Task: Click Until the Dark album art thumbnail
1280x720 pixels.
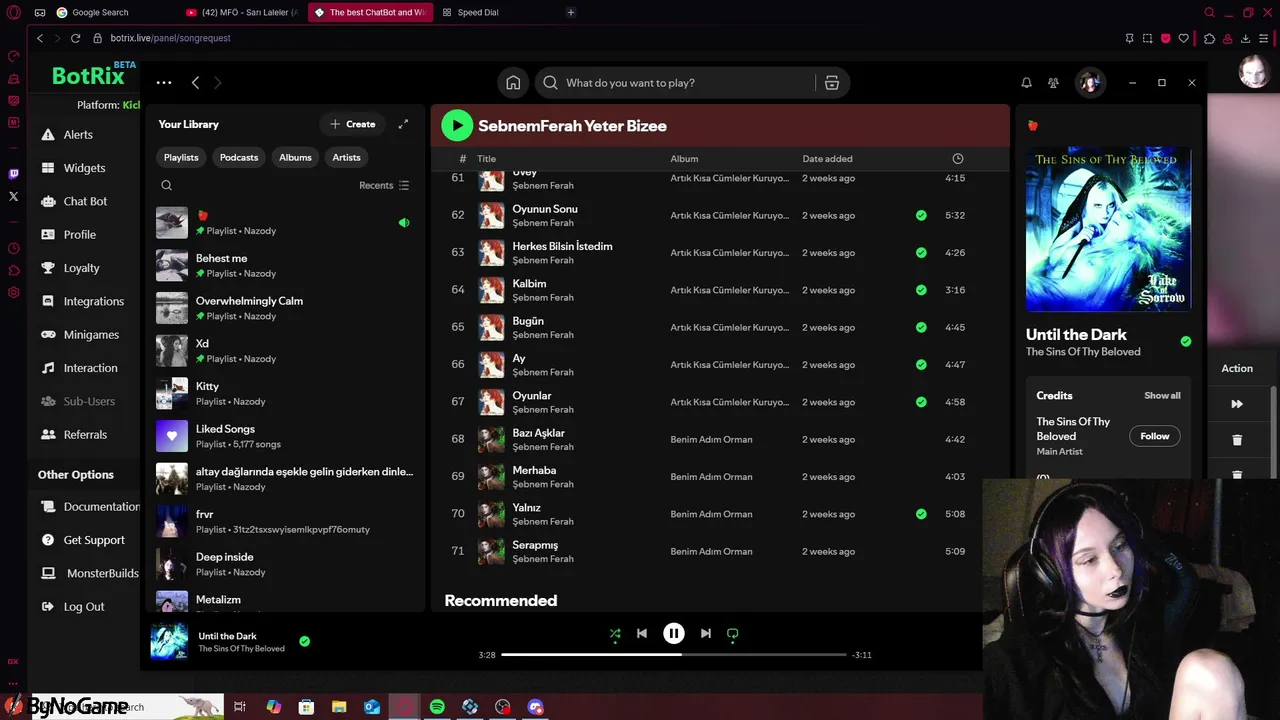Action: coord(169,642)
